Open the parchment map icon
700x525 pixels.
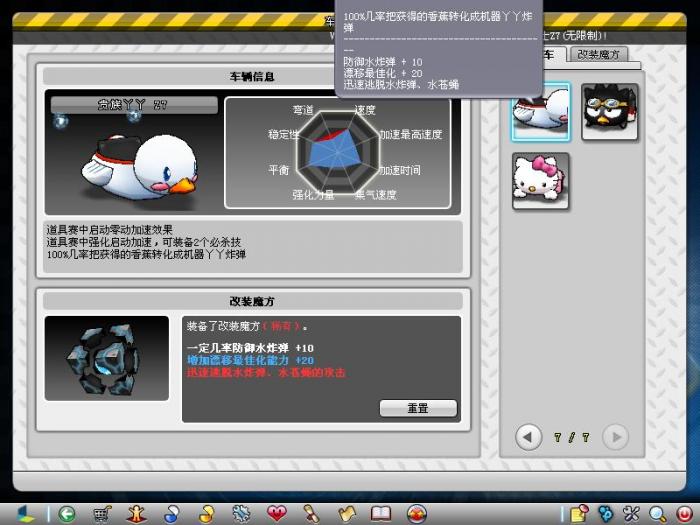pyautogui.click(x=346, y=514)
